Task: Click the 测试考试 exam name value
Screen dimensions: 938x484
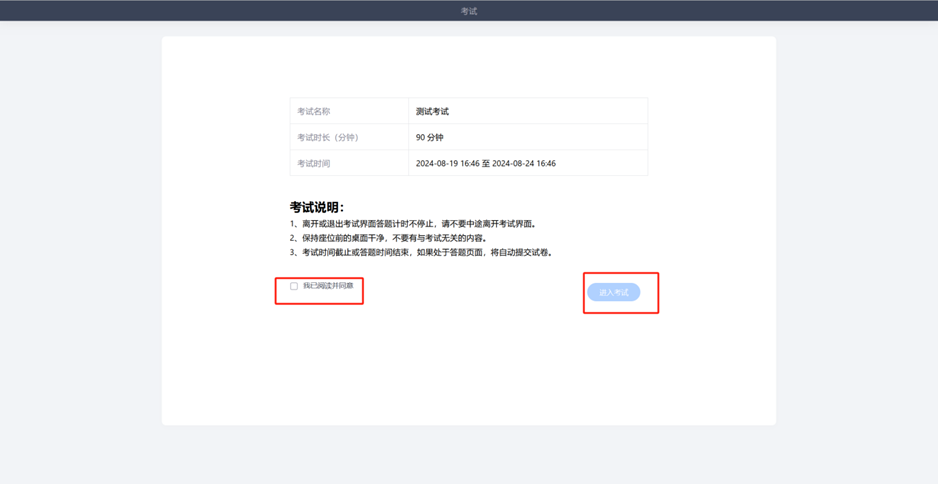Action: pyautogui.click(x=432, y=111)
